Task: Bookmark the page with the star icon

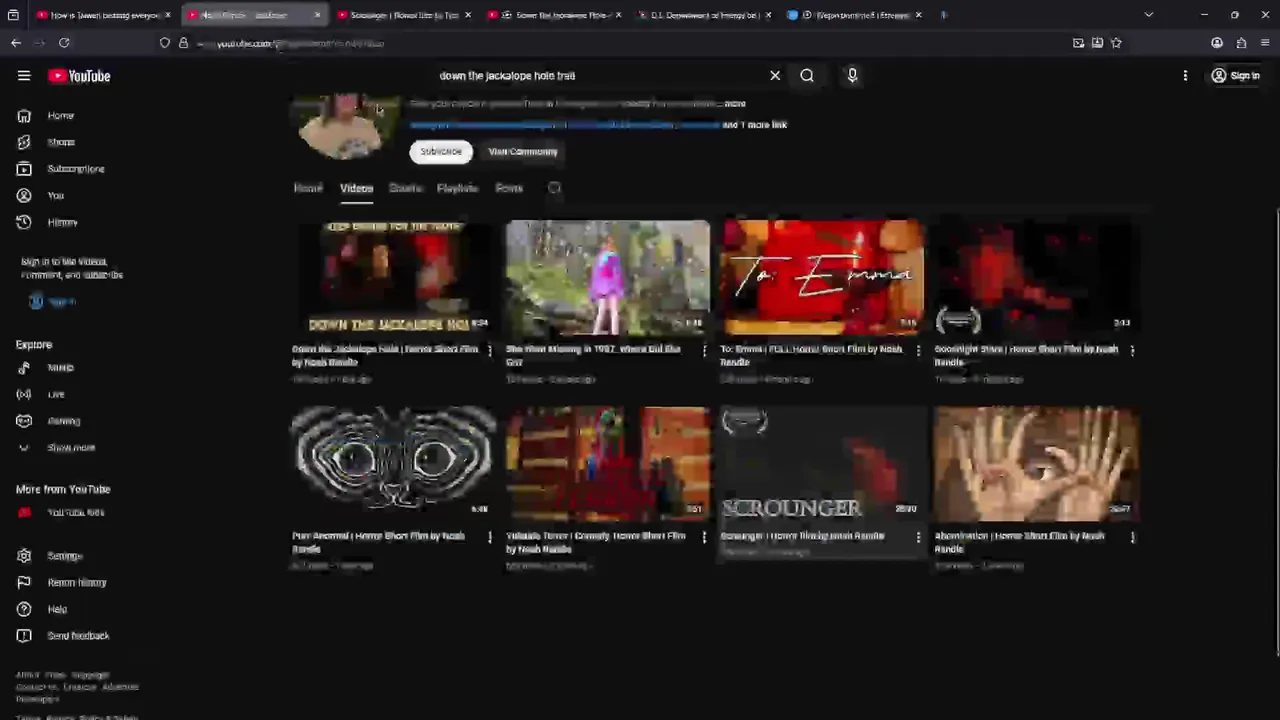Action: pos(1116,43)
